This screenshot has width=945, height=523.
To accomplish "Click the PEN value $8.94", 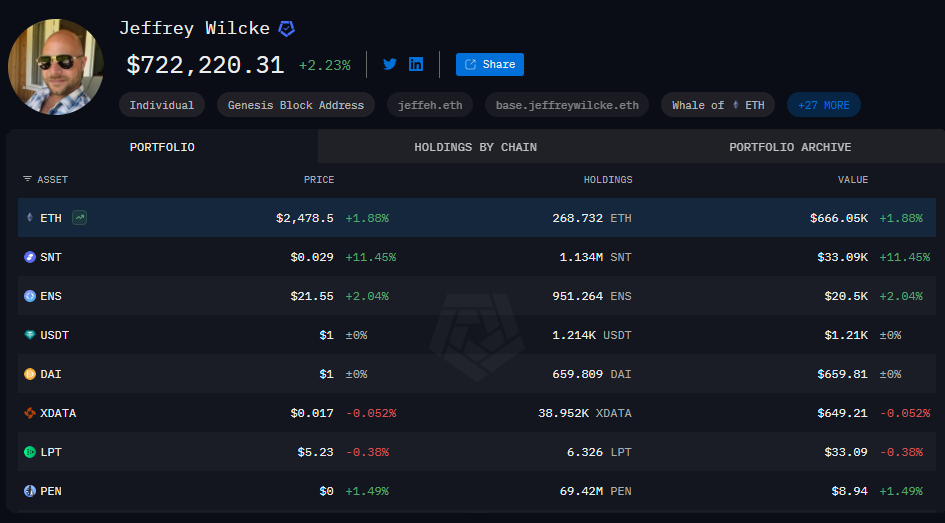I will (850, 492).
